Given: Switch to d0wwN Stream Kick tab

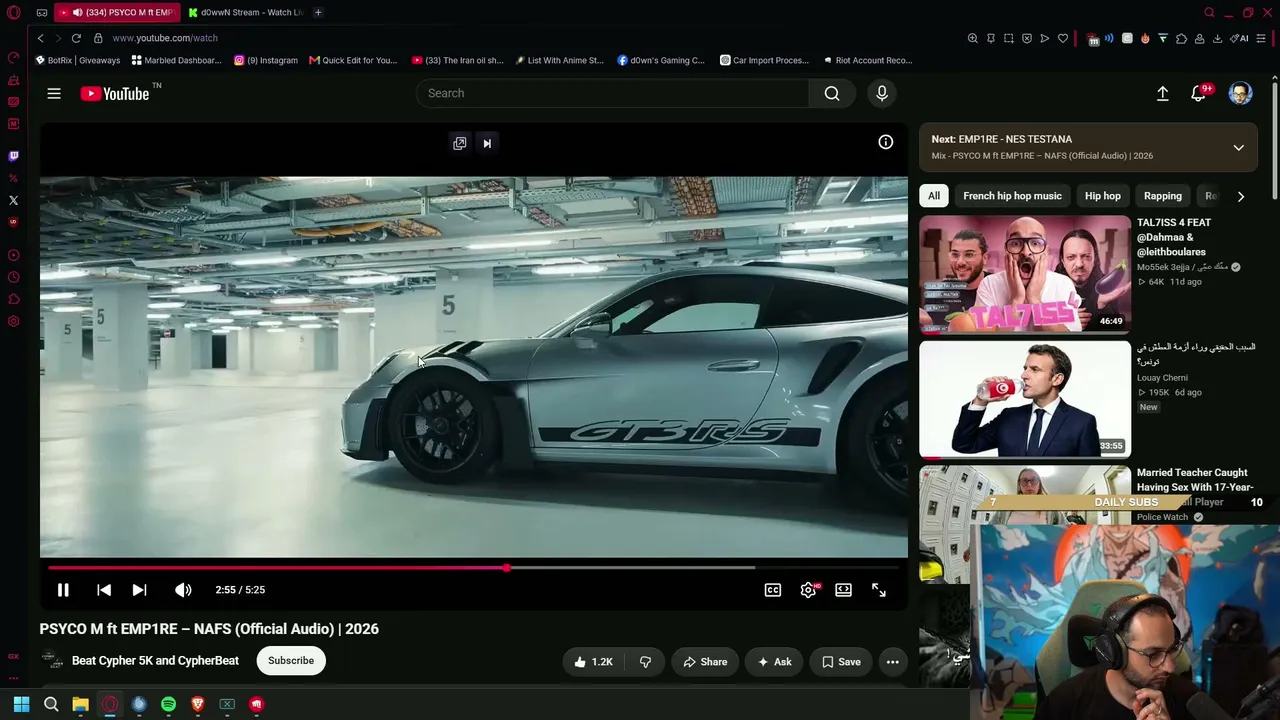Looking at the screenshot, I should tap(245, 12).
